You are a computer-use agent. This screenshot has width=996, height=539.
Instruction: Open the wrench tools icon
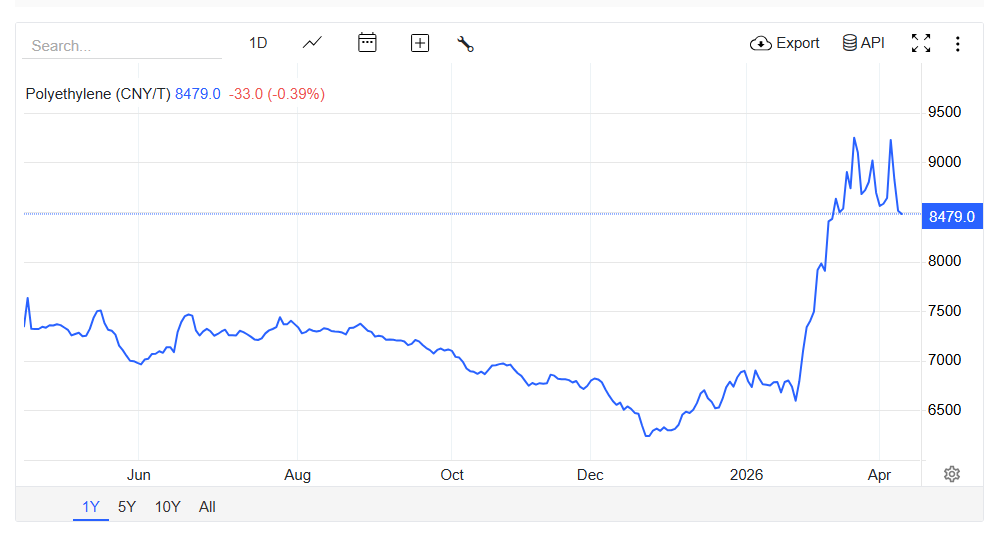pos(465,43)
